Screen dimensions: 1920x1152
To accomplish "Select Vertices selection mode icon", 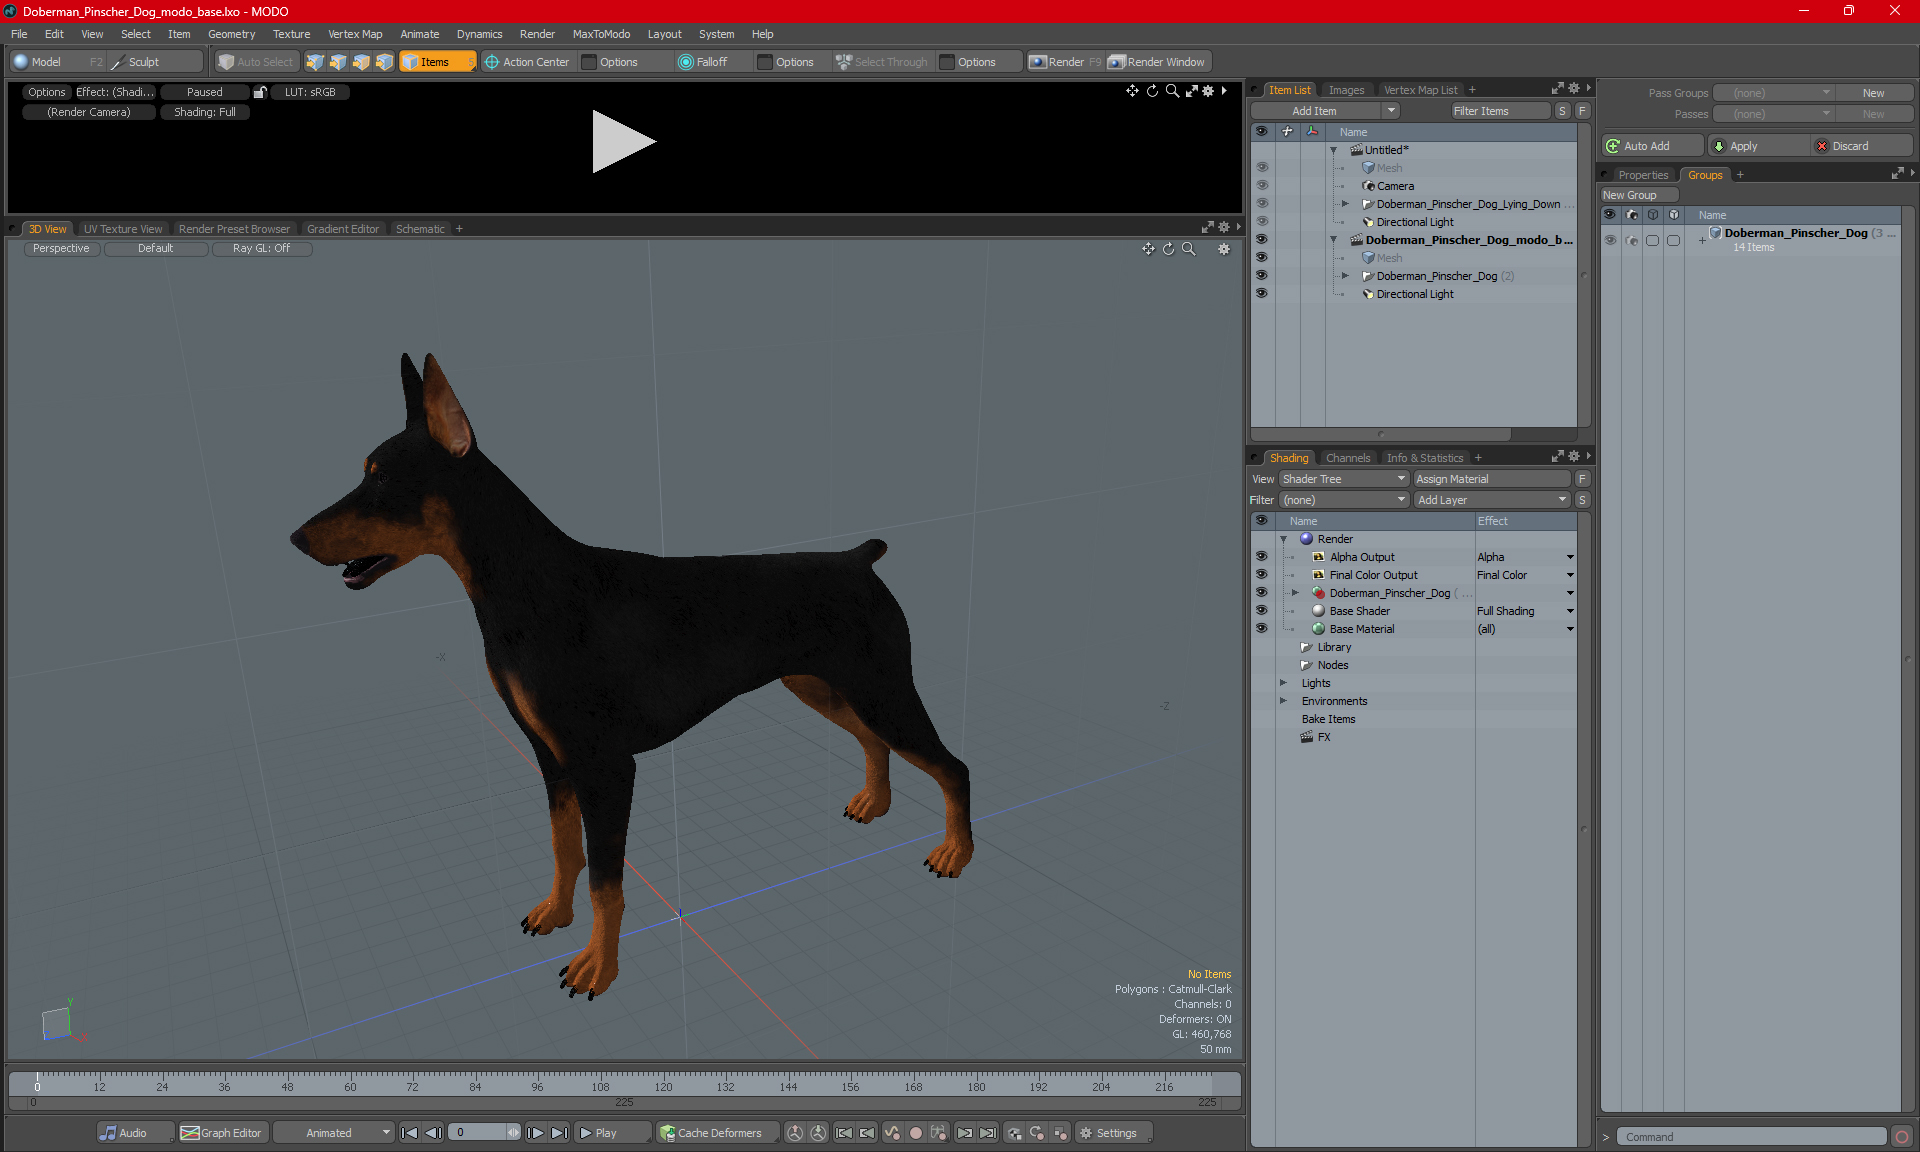I will pyautogui.click(x=315, y=62).
